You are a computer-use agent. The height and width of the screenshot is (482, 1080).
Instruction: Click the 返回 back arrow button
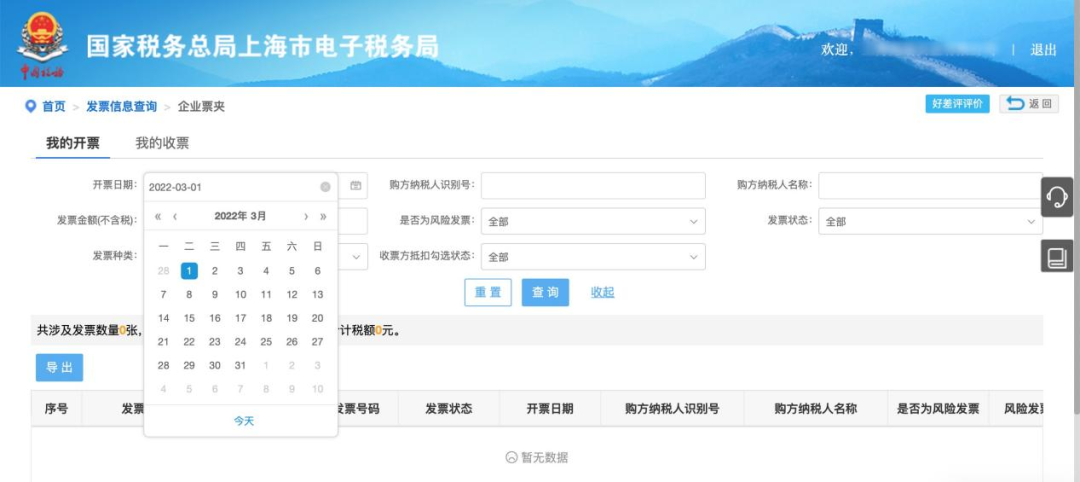pos(1029,104)
